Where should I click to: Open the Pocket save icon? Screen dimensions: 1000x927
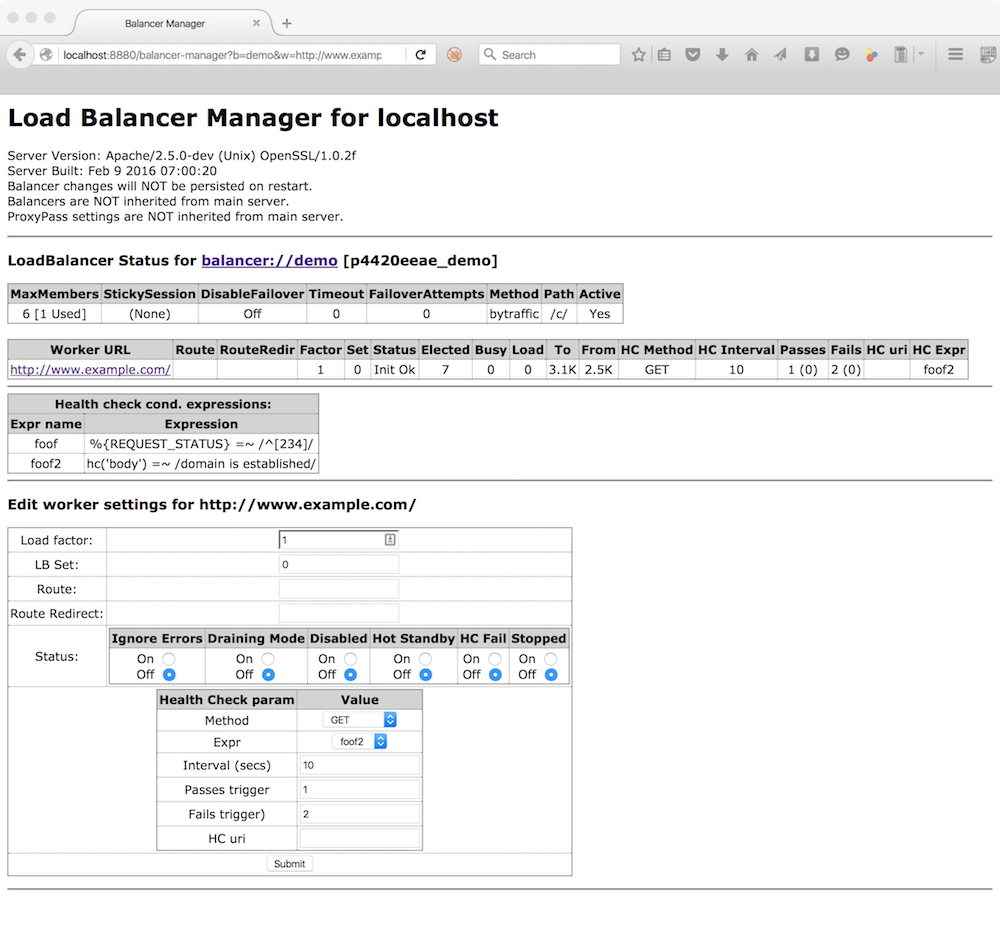tap(692, 55)
